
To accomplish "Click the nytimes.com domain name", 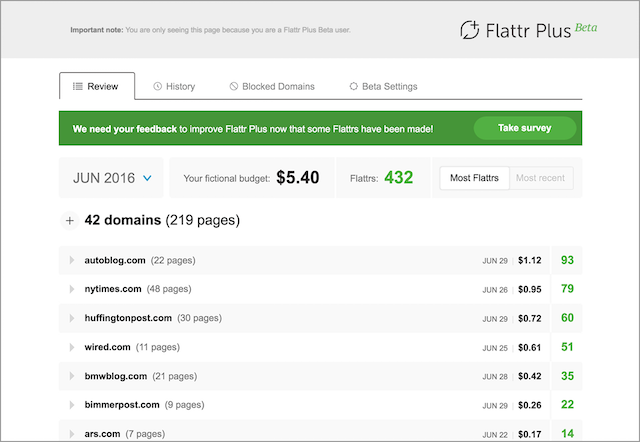I will click(x=113, y=289).
